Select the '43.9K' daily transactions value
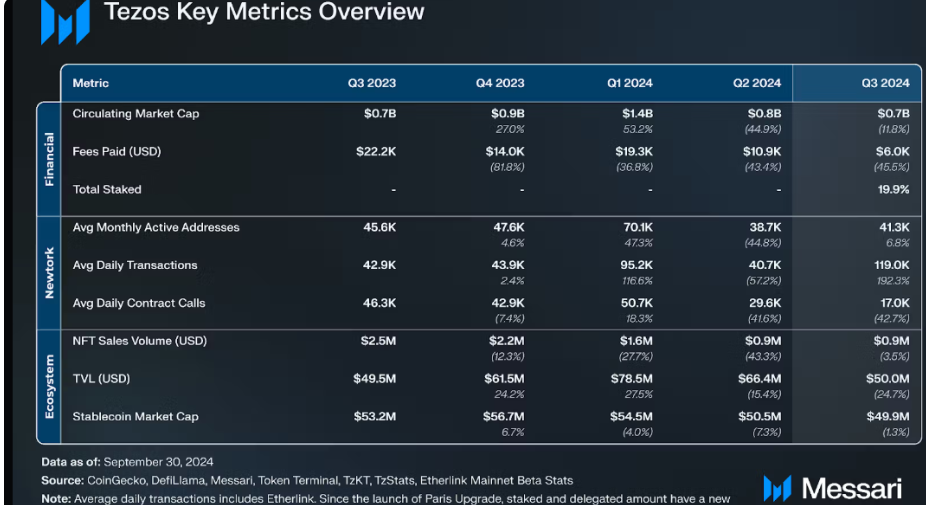Screen dimensions: 926x505 pyautogui.click(x=508, y=265)
